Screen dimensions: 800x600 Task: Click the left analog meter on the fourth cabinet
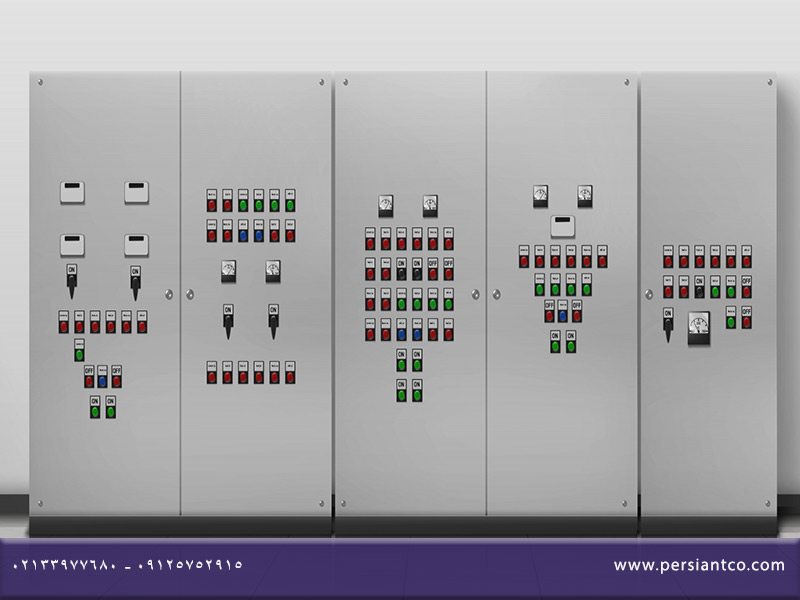click(540, 196)
